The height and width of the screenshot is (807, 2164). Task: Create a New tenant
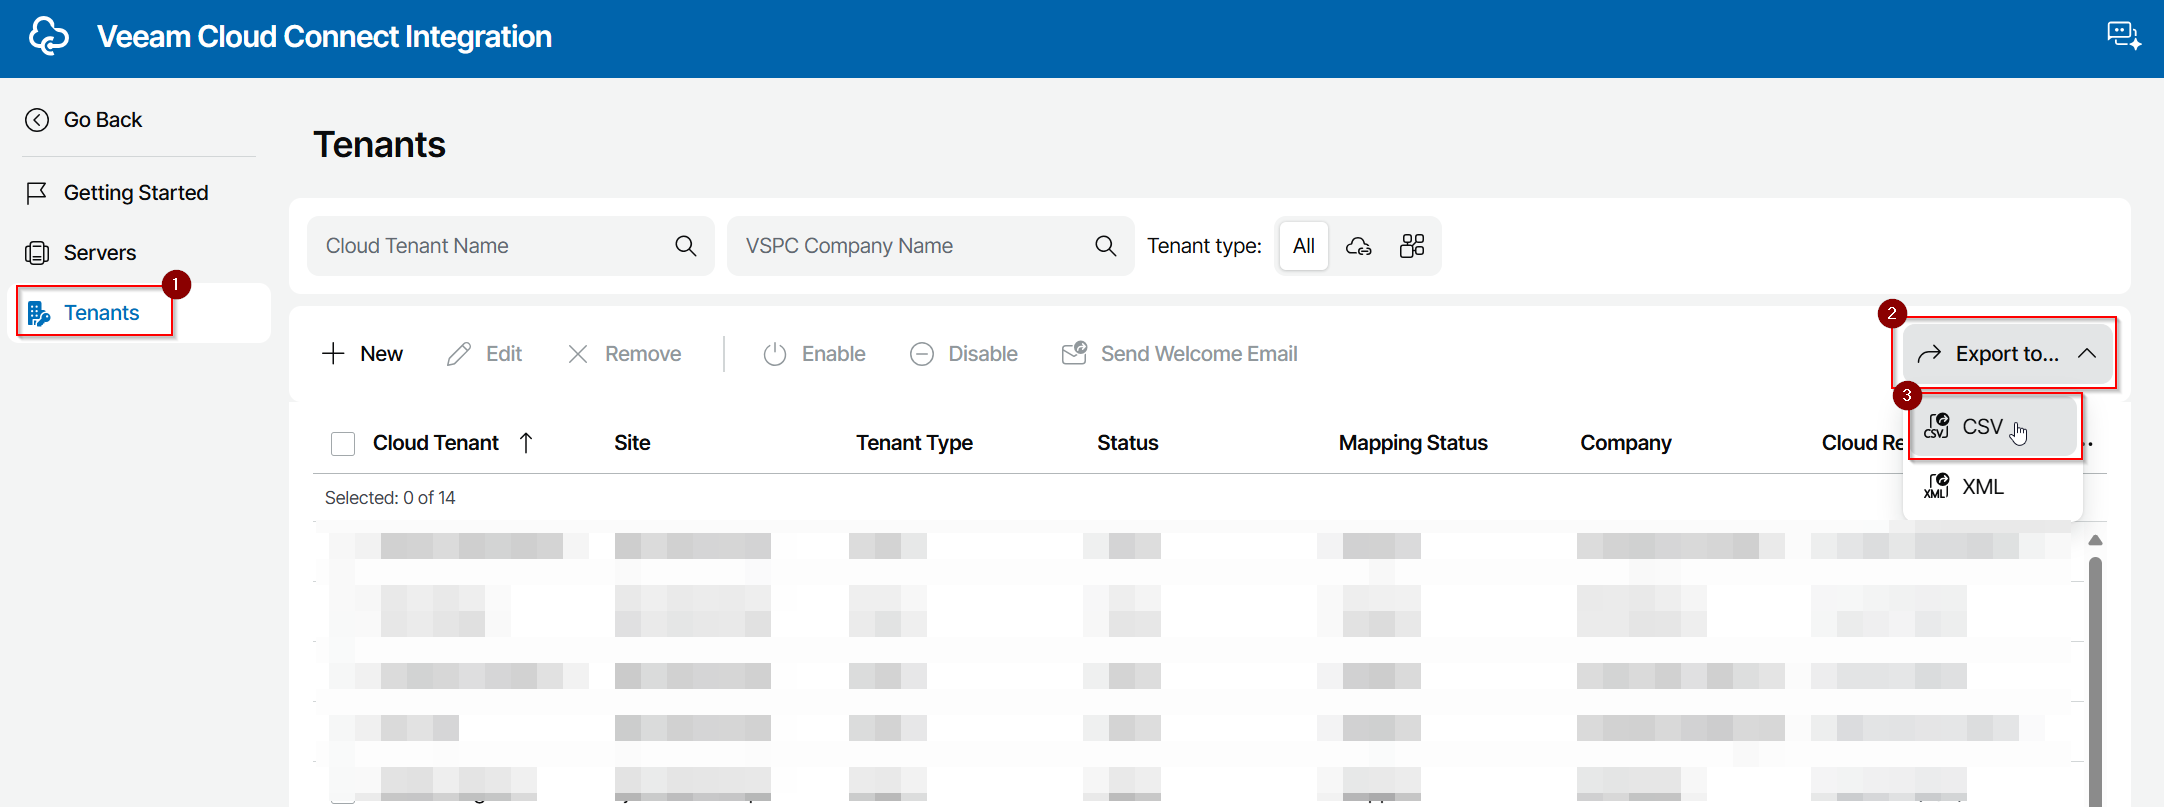362,354
